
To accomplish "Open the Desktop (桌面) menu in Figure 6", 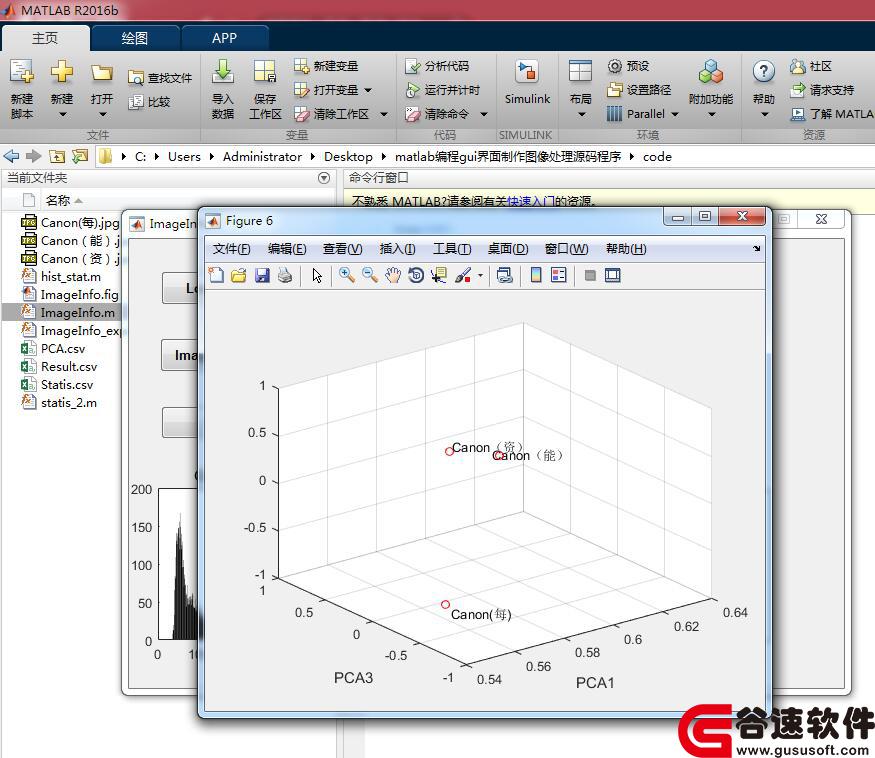I will coord(508,249).
